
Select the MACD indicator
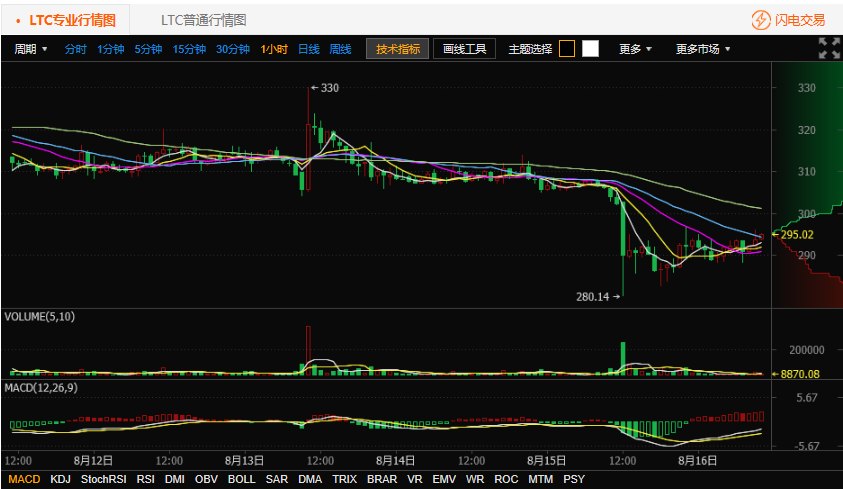24,479
